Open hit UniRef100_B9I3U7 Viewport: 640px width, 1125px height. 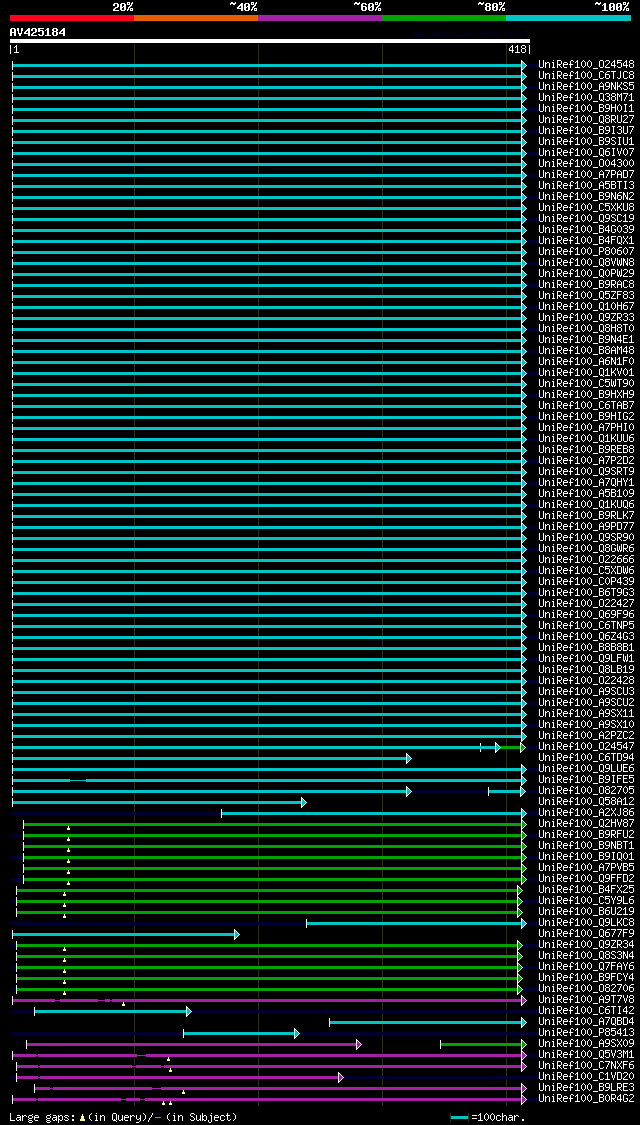(x=586, y=131)
